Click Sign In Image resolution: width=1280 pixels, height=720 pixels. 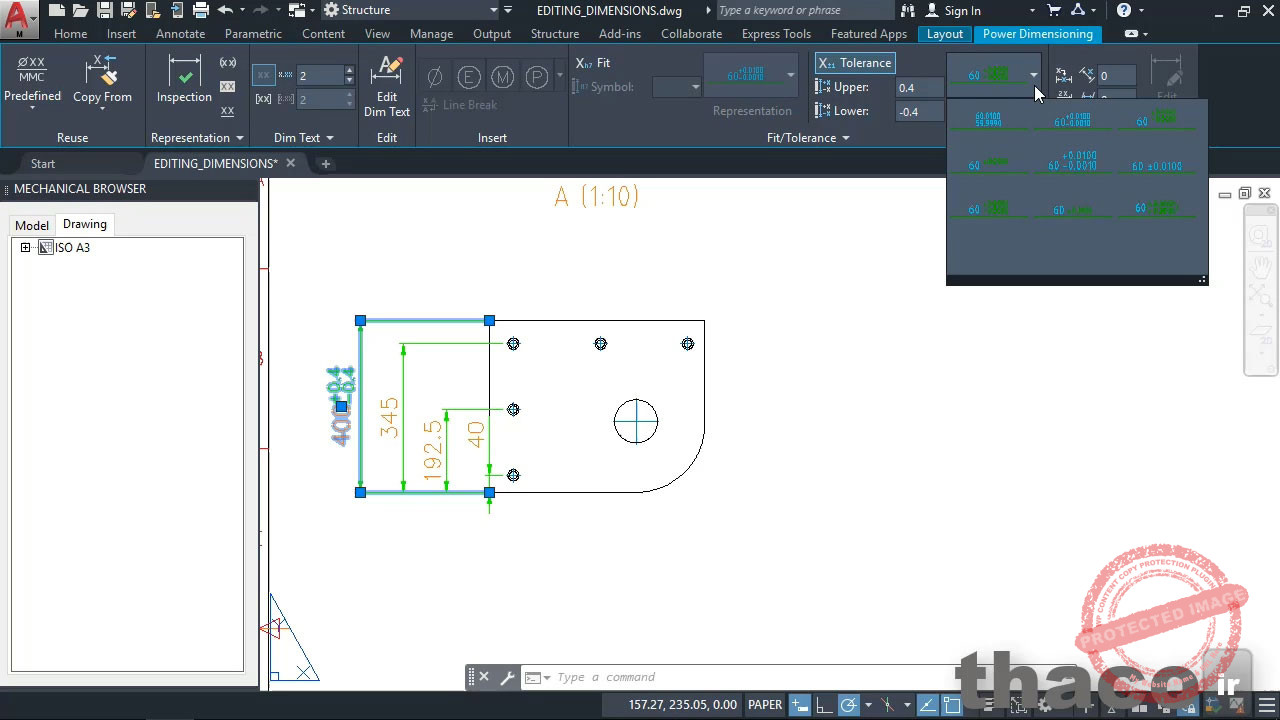tap(962, 10)
